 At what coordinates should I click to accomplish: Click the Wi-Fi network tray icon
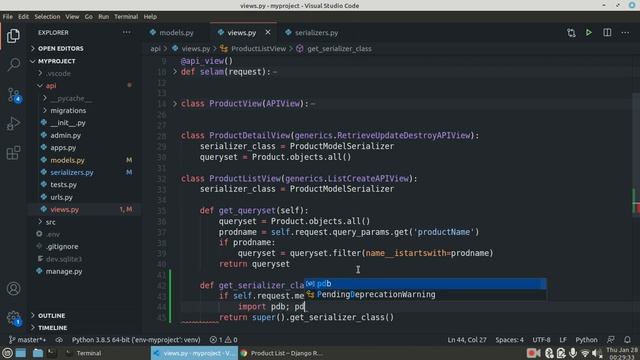tap(585, 353)
